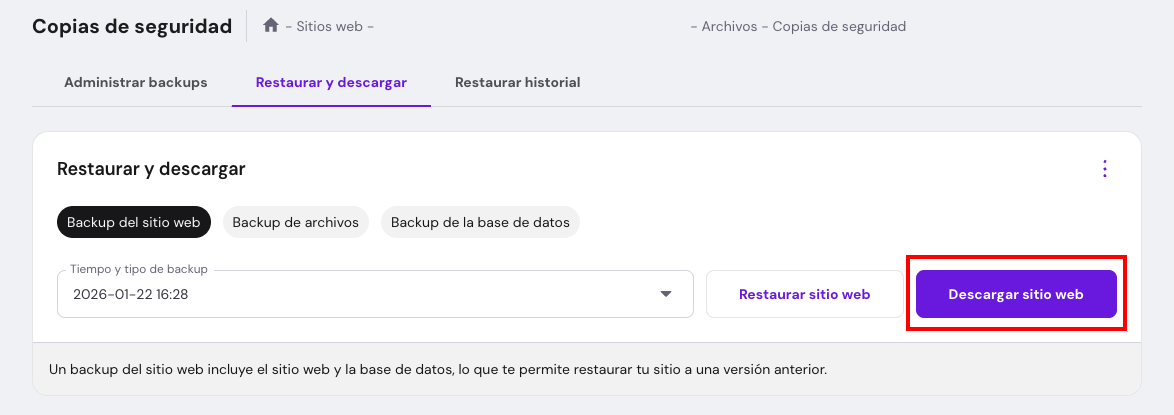Screen dimensions: 1174x415
Task: Click the Tiempo y tipo de backup label
Action: tap(139, 270)
